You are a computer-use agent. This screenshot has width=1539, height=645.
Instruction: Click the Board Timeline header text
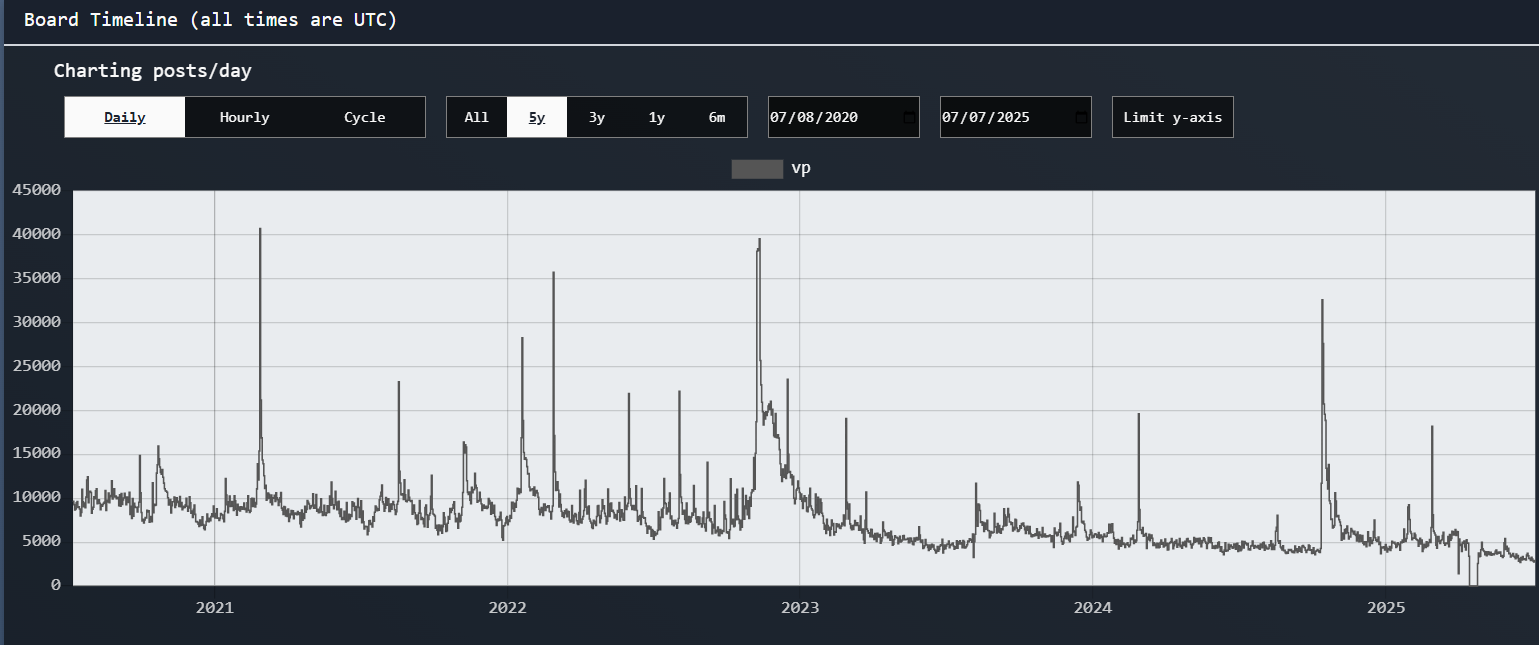coord(210,20)
